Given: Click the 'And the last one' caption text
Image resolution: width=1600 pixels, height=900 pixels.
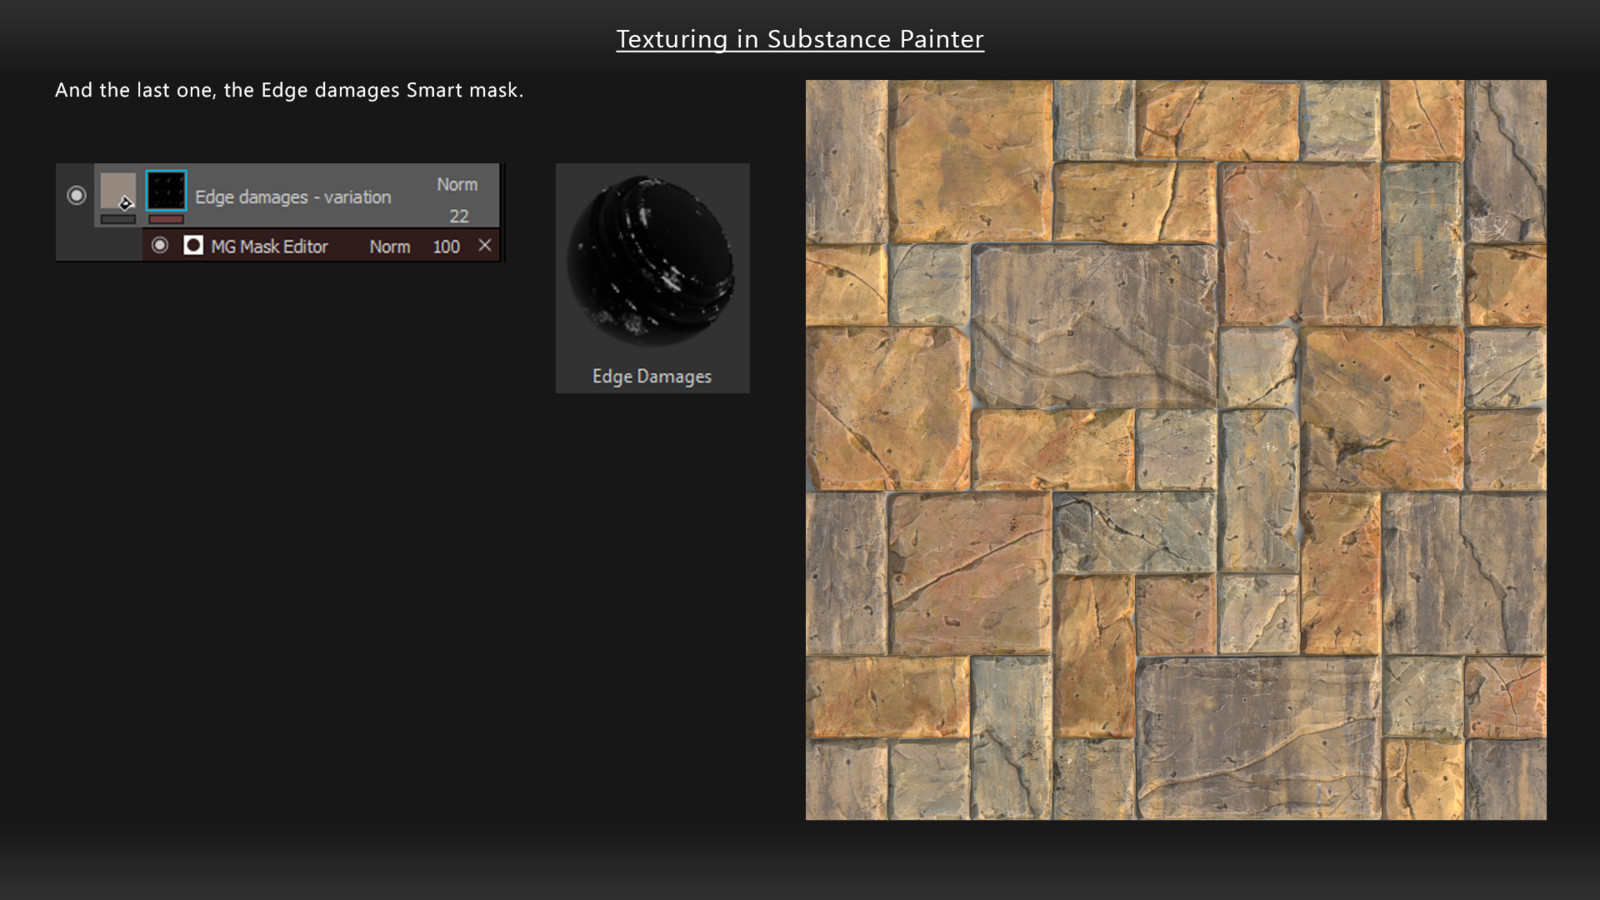Looking at the screenshot, I should (x=289, y=90).
